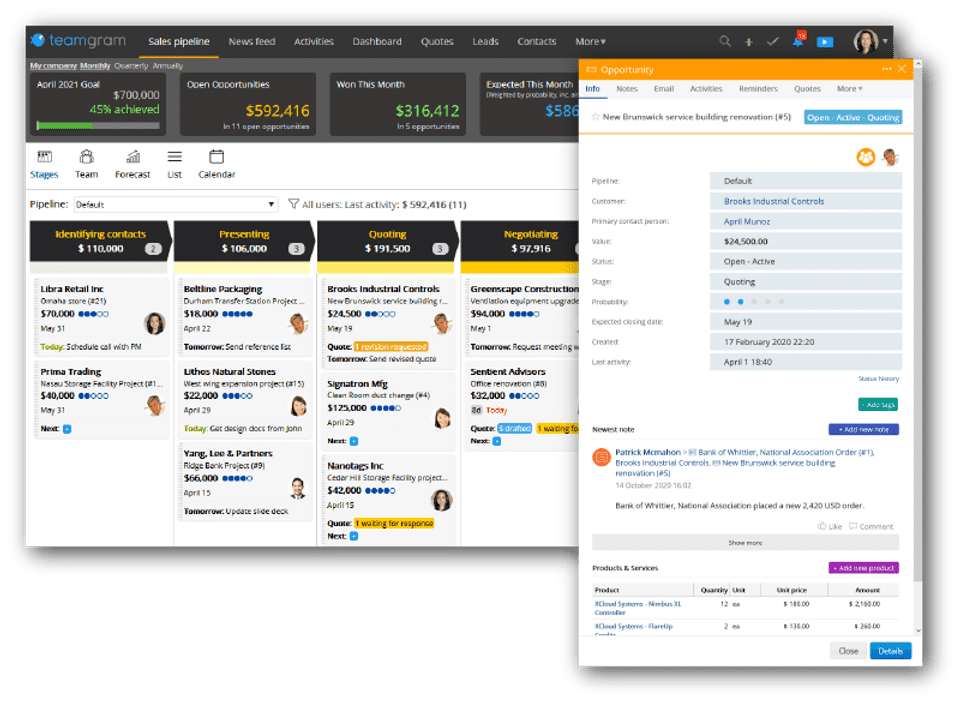The width and height of the screenshot is (960, 703).
Task: Click the note author icon beside Patrick Mcmahon
Action: click(x=601, y=457)
